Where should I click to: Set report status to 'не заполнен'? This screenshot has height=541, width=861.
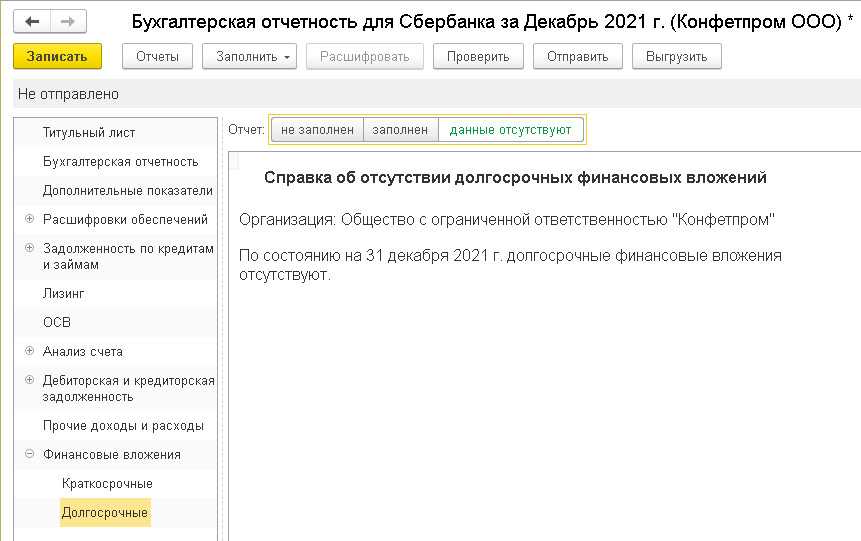click(x=317, y=130)
